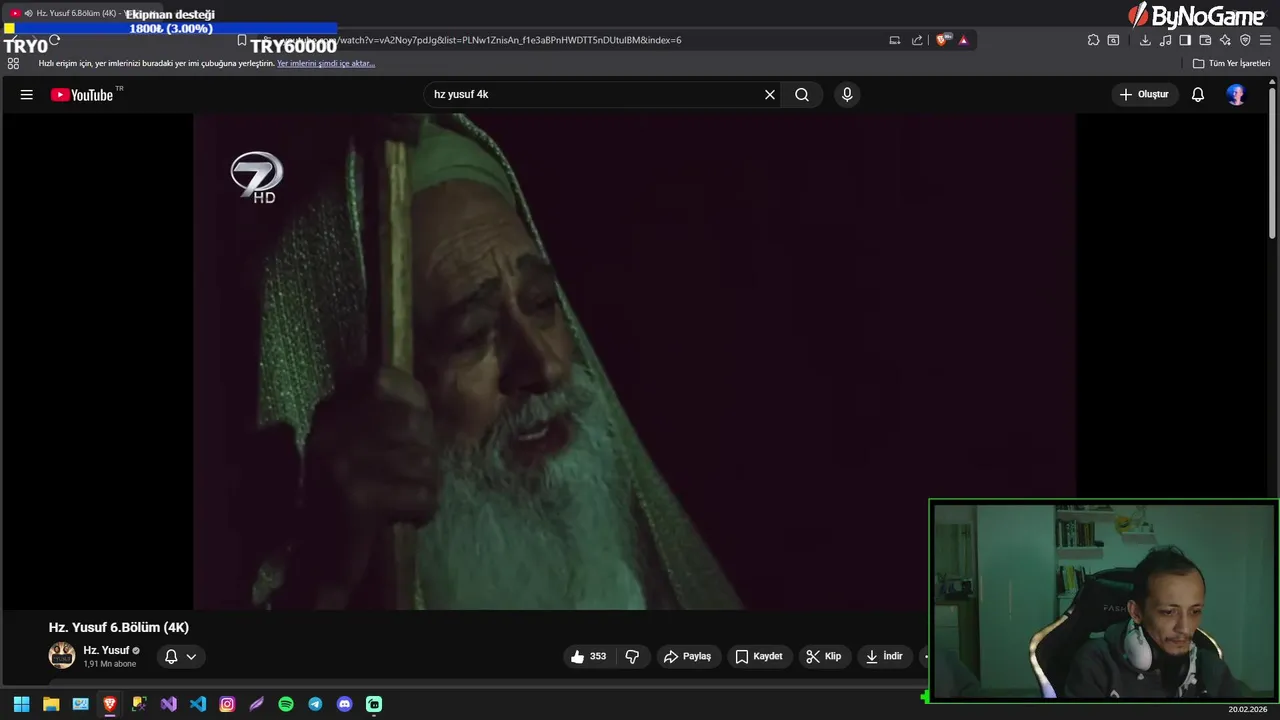The image size is (1280, 720).
Task: Click the video title 'Hz. Yusuf 6.Bölüm (4K)'
Action: pos(119,627)
